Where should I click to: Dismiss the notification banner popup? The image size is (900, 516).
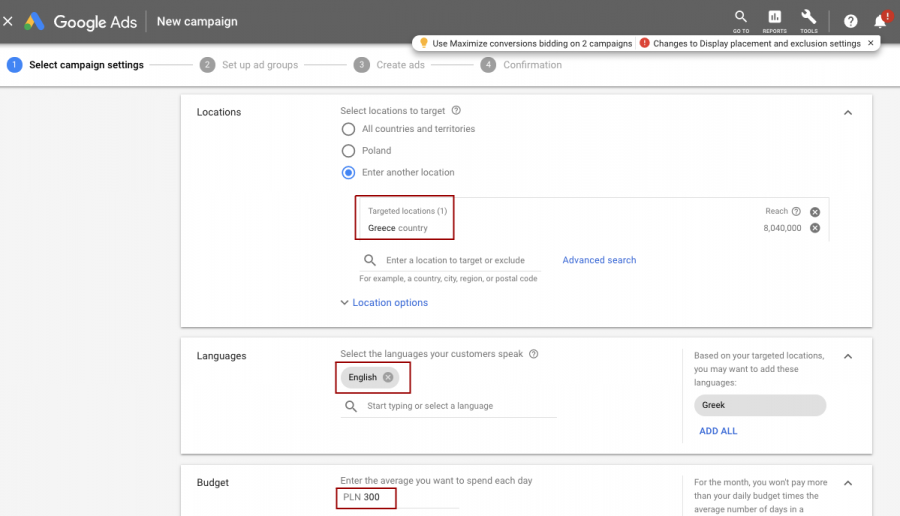pyautogui.click(x=870, y=43)
